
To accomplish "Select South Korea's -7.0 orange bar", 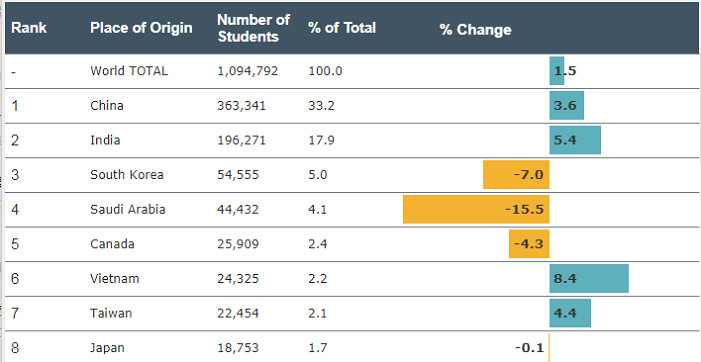I will point(516,175).
